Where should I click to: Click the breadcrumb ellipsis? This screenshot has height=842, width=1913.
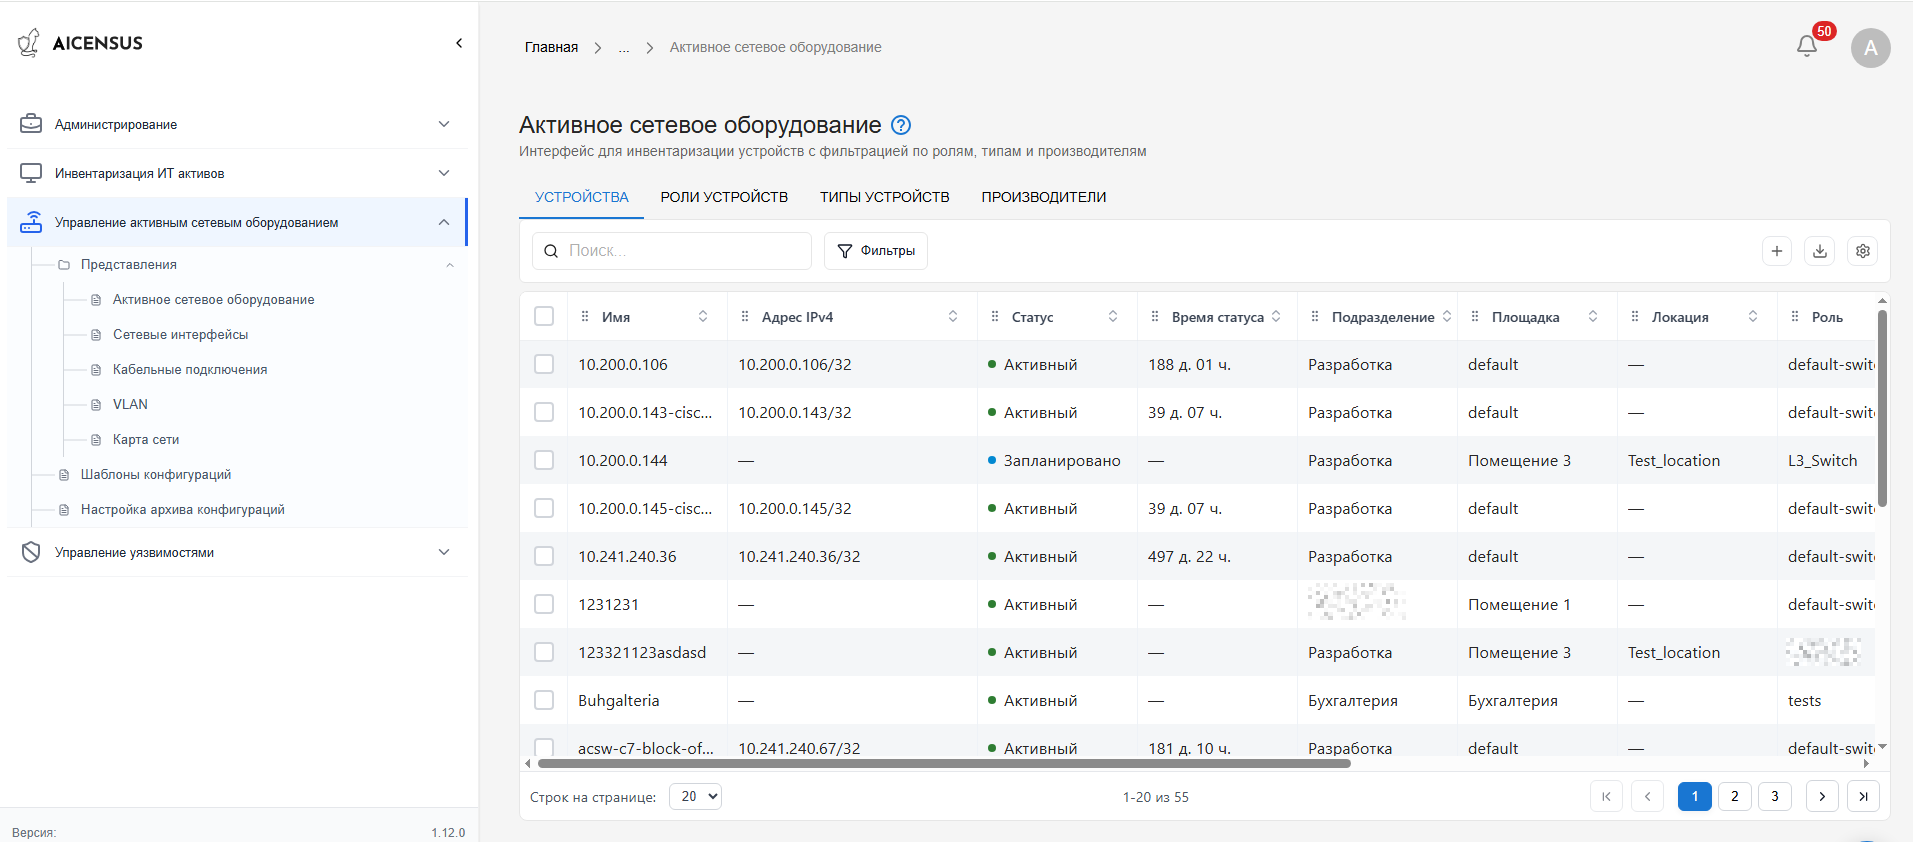(624, 47)
